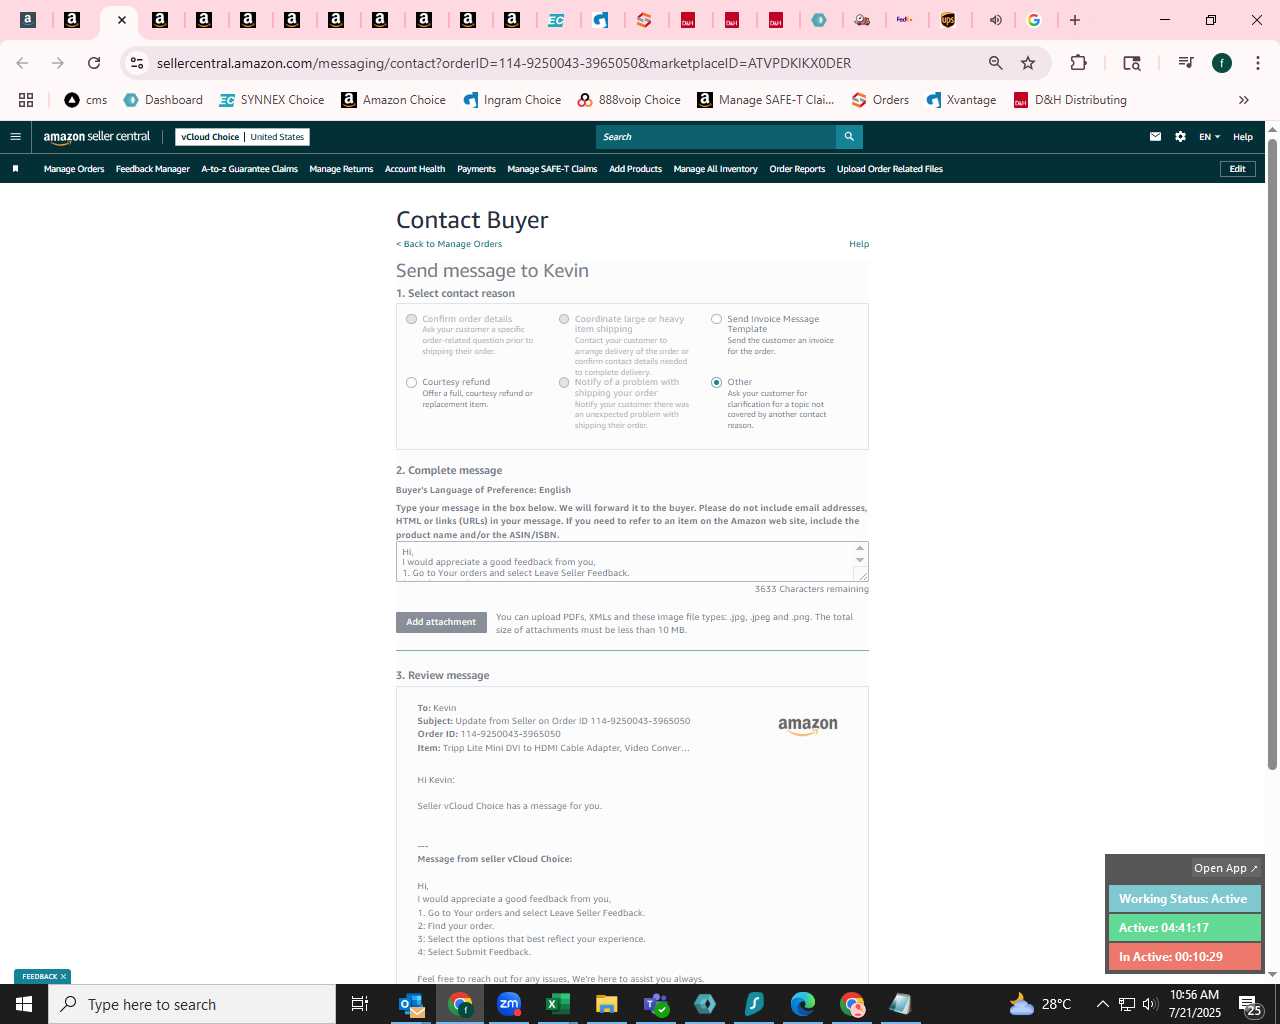The image size is (1280, 1024).
Task: Click the Add attachment button
Action: 441,622
